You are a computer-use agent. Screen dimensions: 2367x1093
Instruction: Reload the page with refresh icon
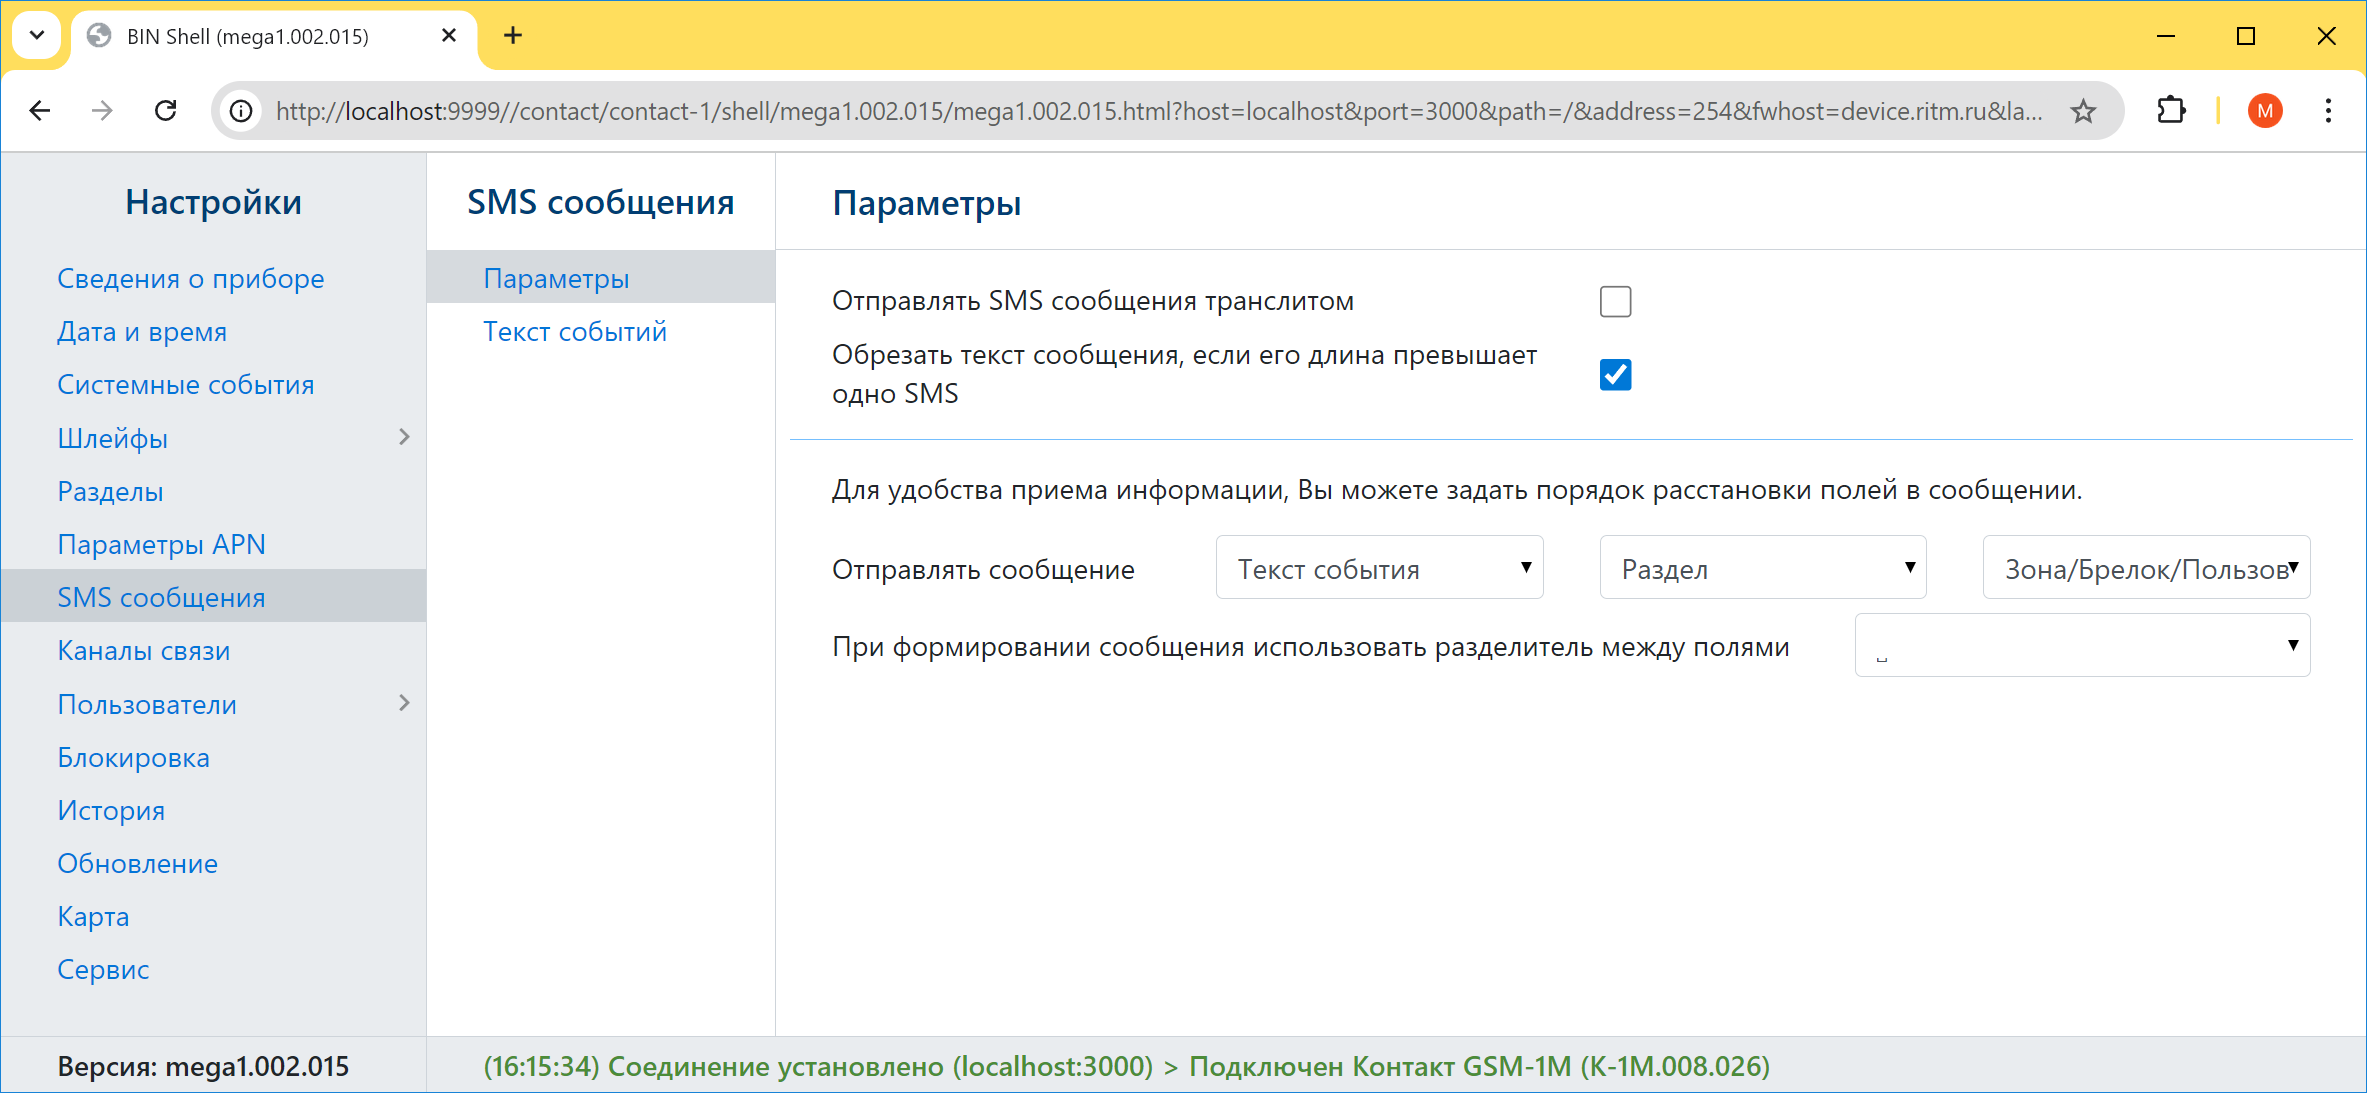(166, 110)
